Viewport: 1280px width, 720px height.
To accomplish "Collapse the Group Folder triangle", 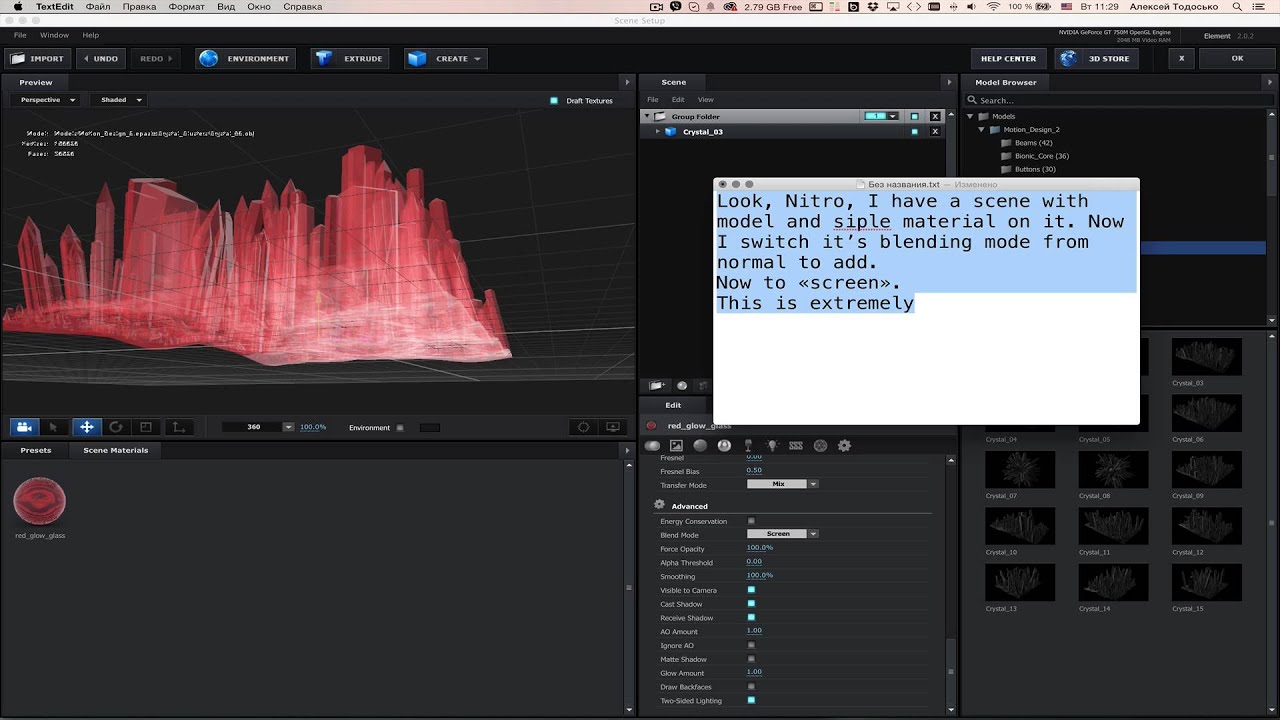I will click(x=646, y=116).
